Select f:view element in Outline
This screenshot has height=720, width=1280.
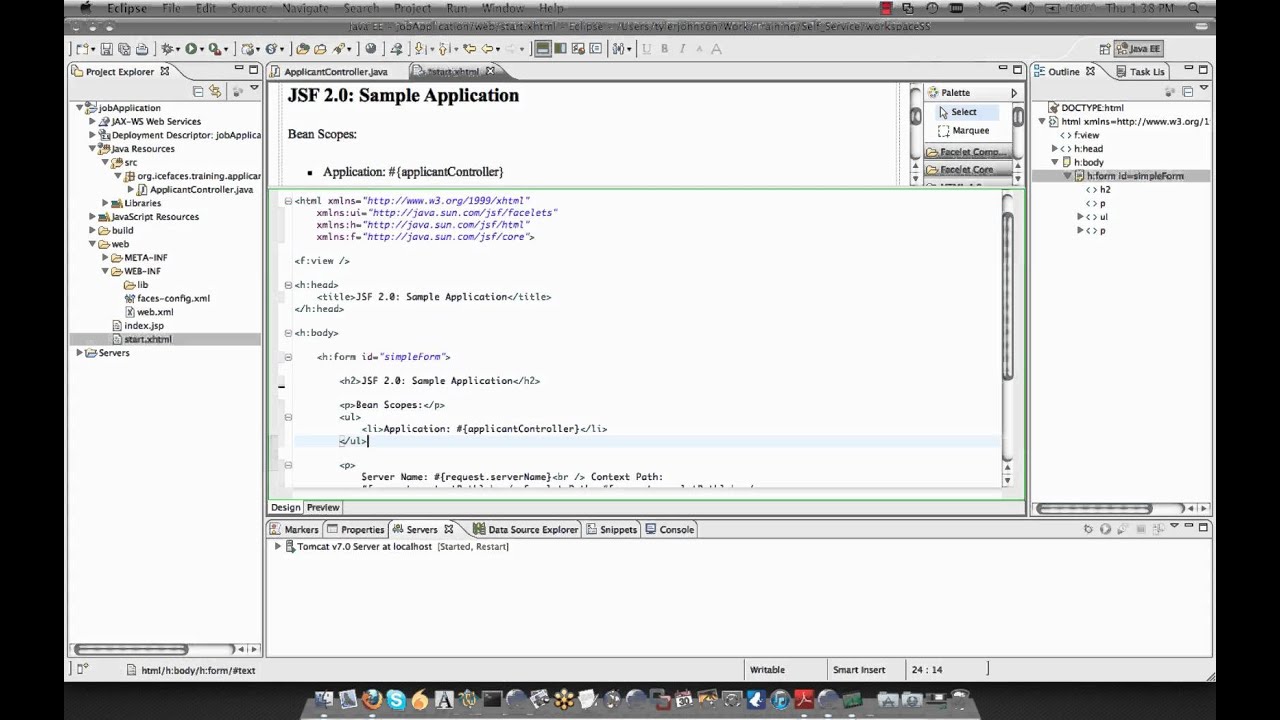click(x=1080, y=135)
